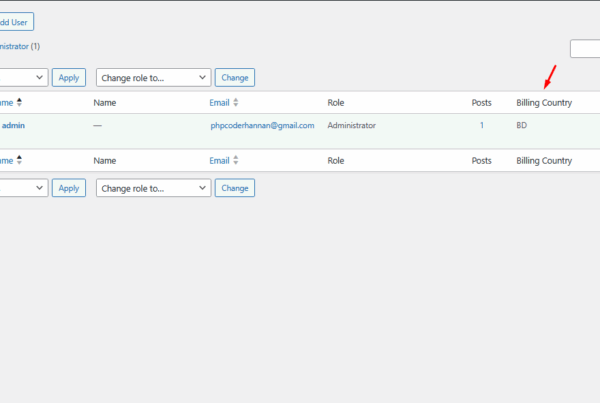Click the Change button above the table
The image size is (600, 403).
234,77
